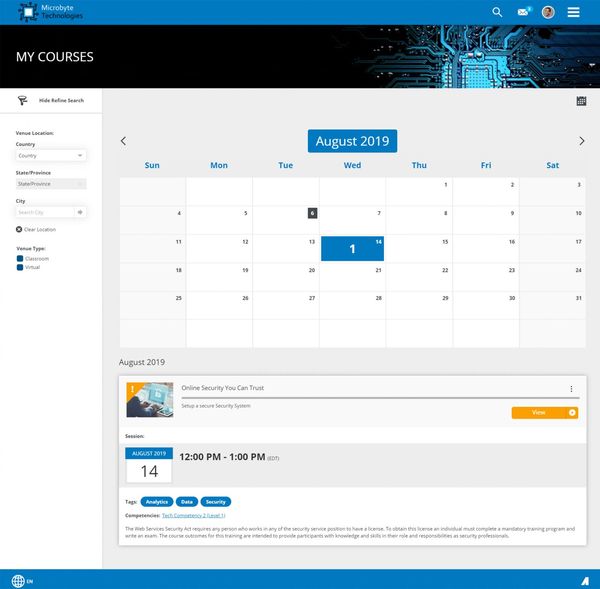The width and height of the screenshot is (600, 589).
Task: Click the user profile avatar
Action: pos(548,12)
